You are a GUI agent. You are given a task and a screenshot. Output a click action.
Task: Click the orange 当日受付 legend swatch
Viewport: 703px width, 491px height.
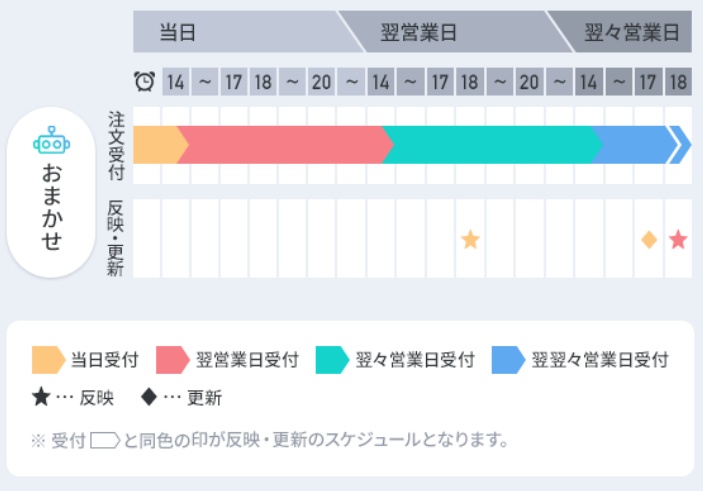tap(49, 360)
